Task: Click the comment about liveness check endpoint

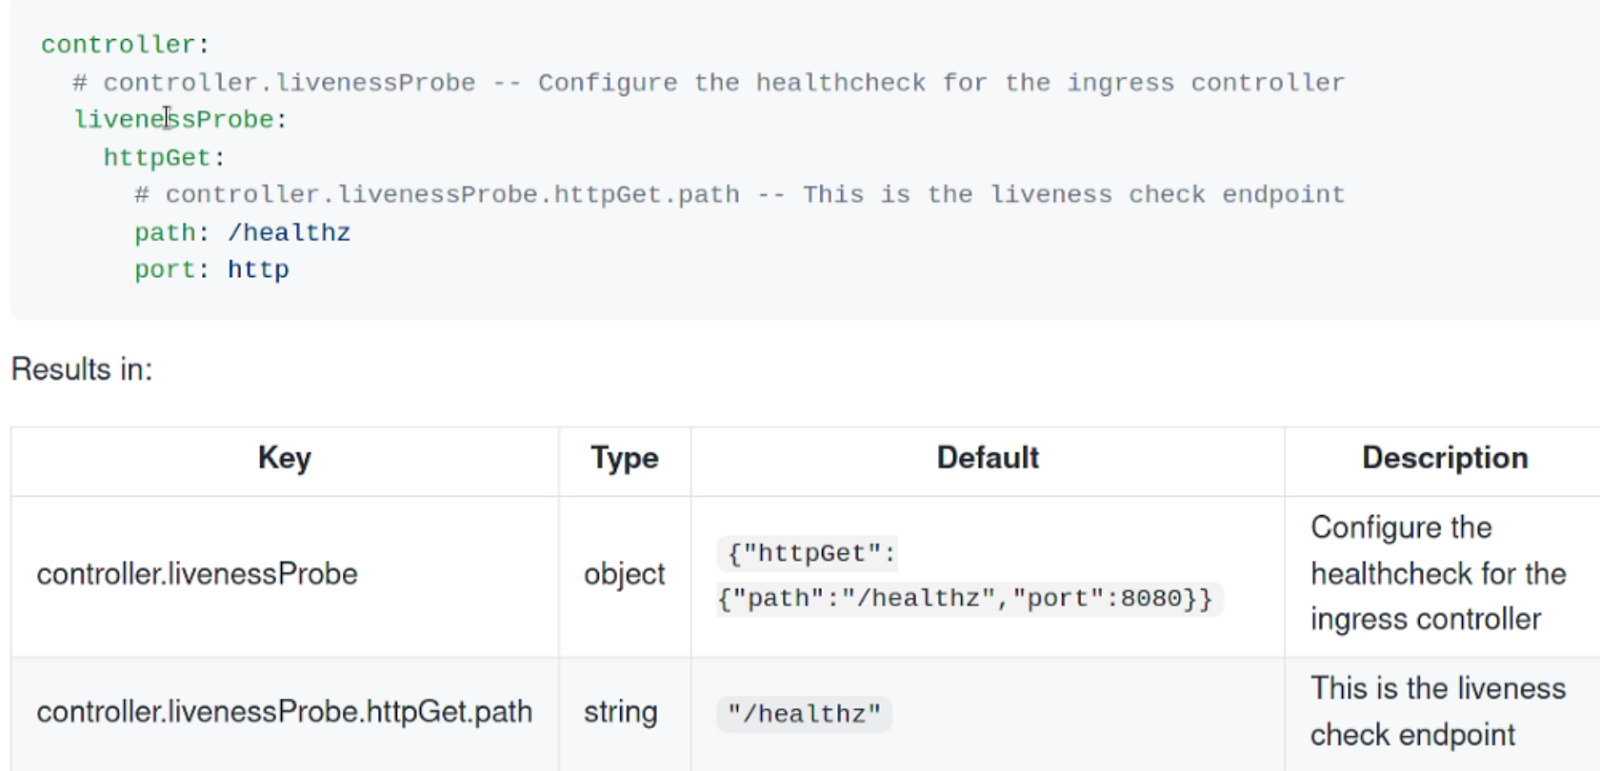Action: point(739,195)
